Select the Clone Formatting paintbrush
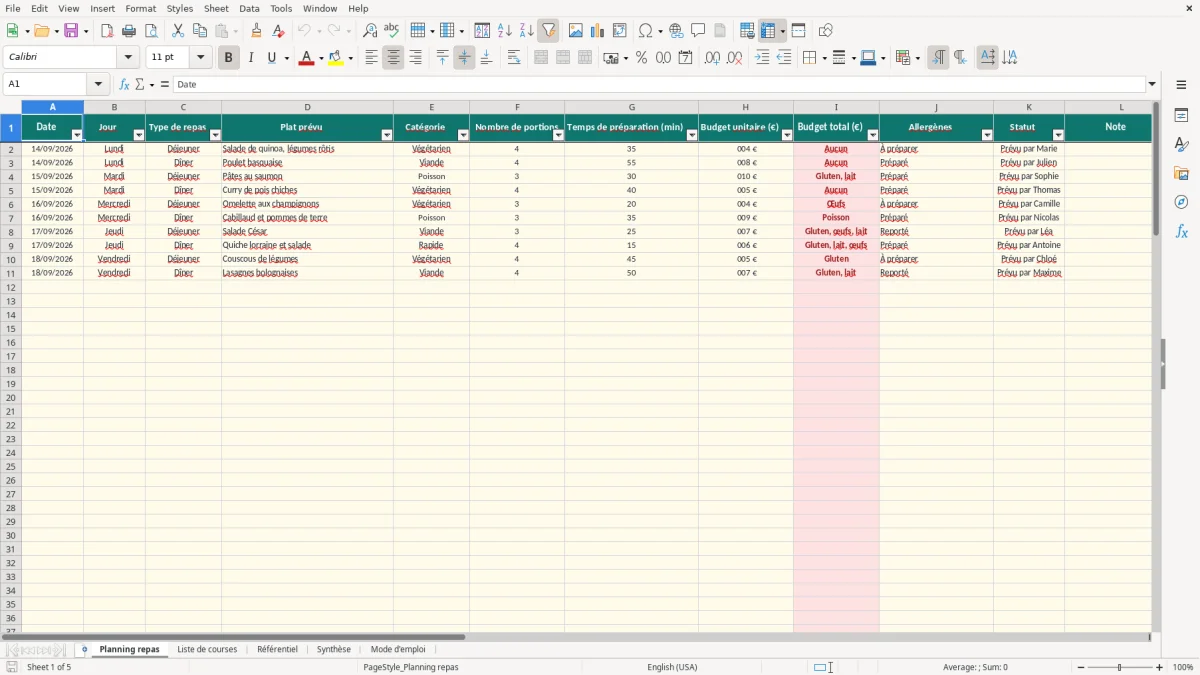 coord(257,31)
